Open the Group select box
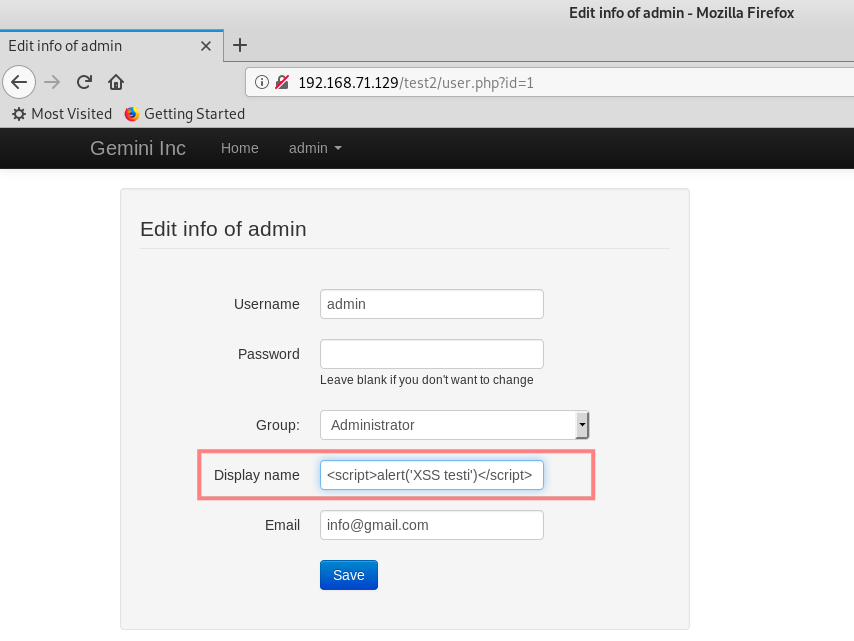 (454, 425)
